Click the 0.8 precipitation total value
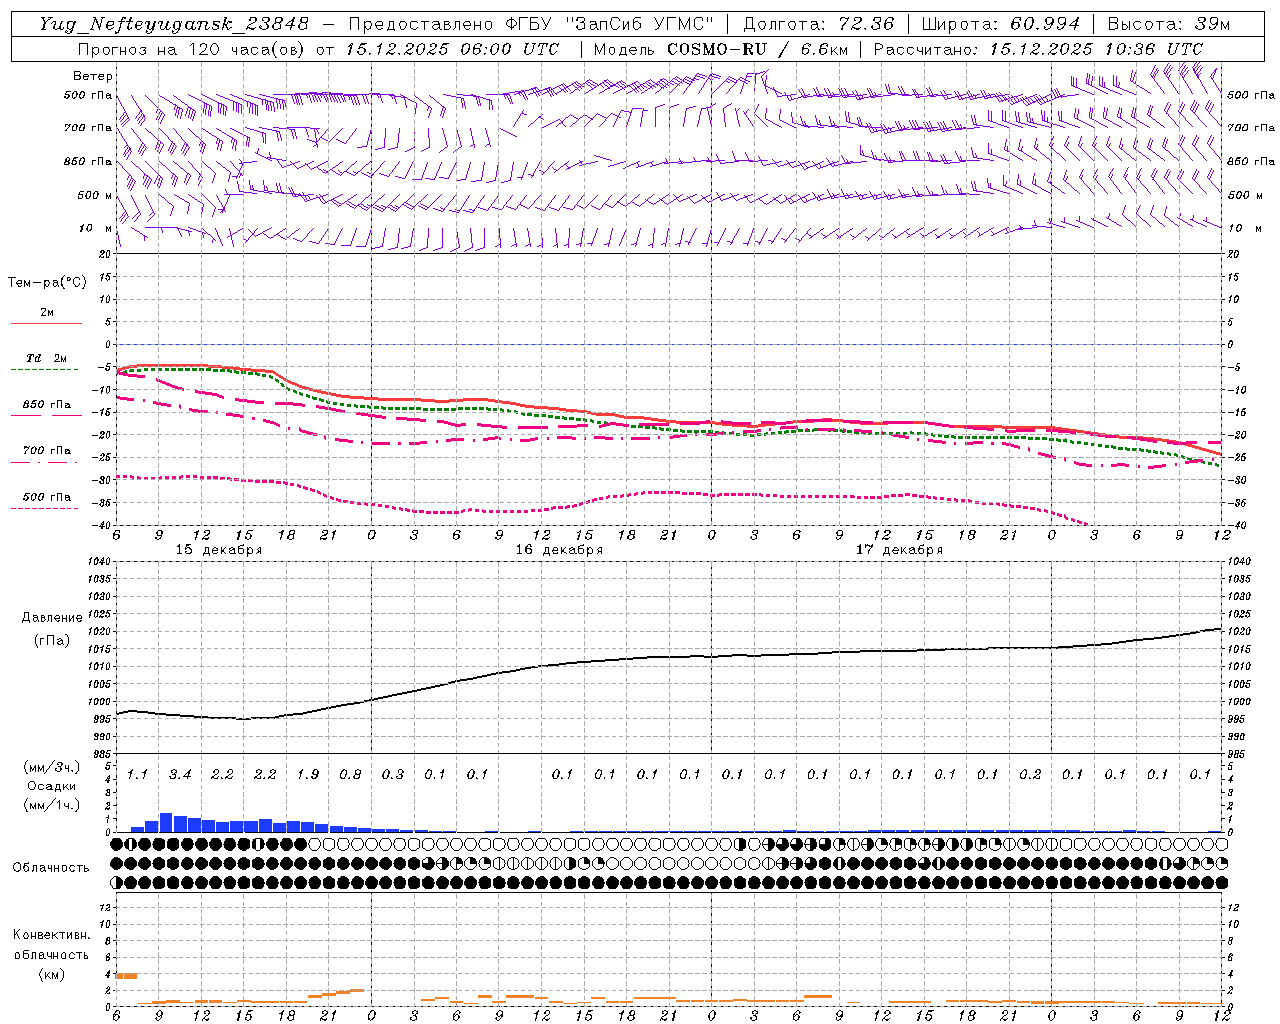This screenshot has height=1024, width=1280. (x=350, y=774)
